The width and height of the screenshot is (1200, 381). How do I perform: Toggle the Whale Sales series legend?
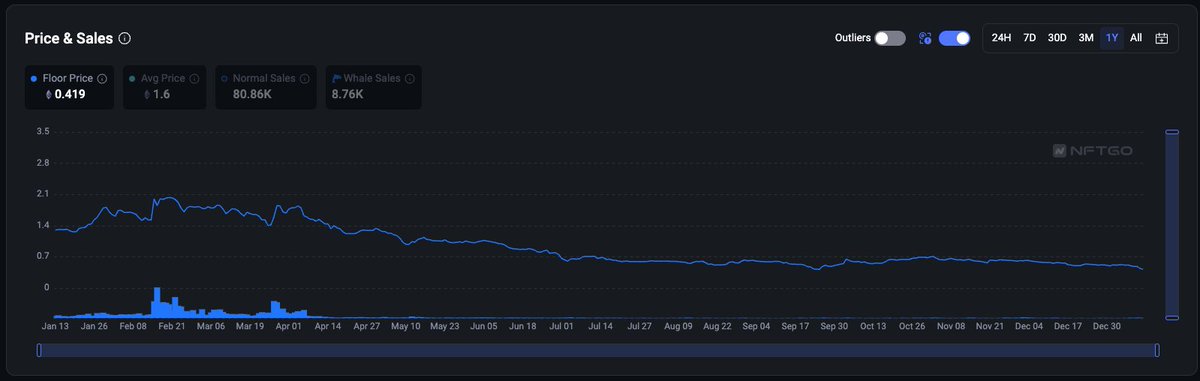[x=373, y=87]
